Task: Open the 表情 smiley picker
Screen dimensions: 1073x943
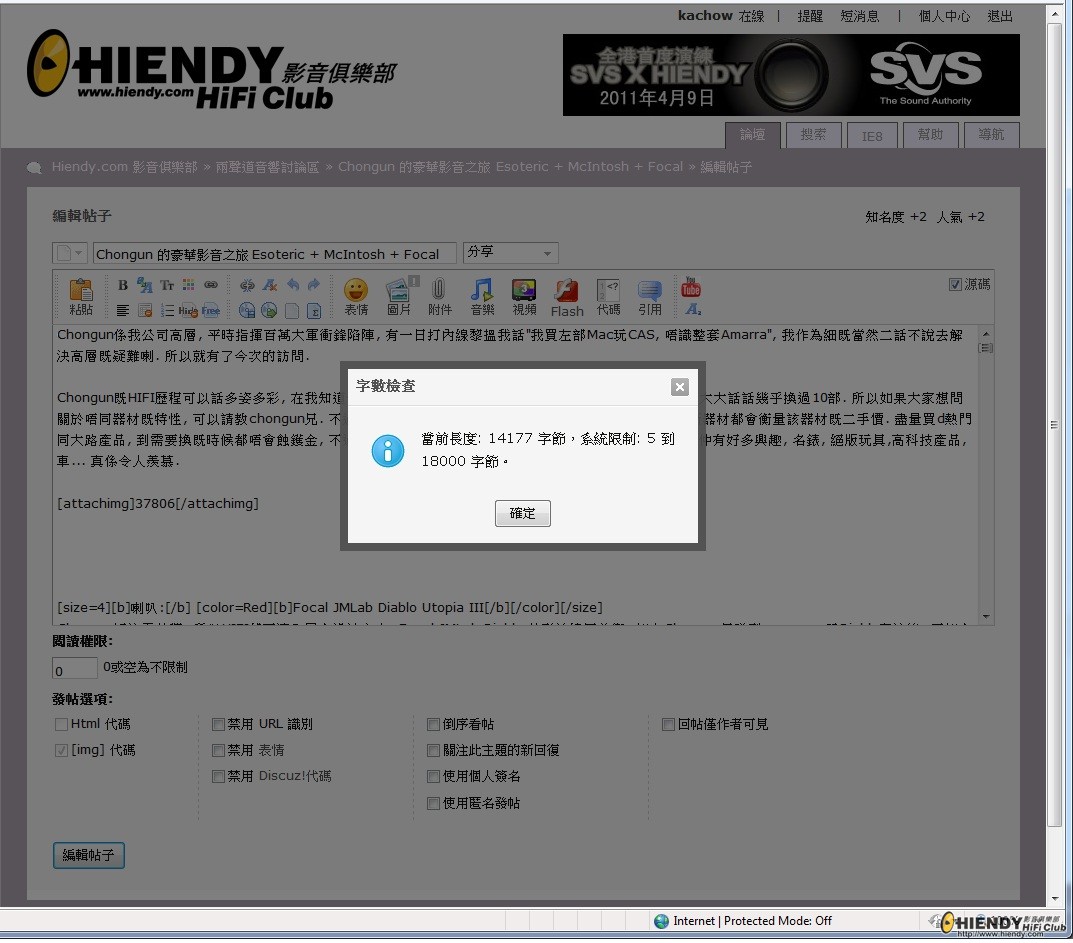Action: pos(356,296)
